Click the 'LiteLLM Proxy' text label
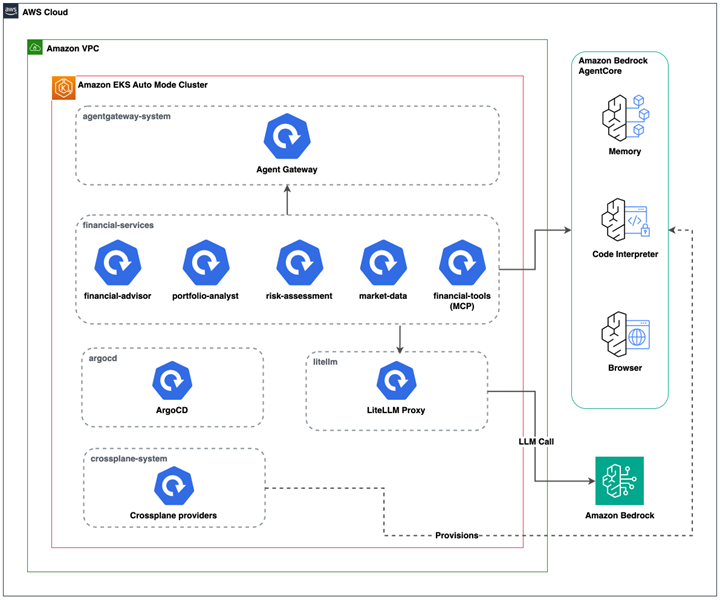Screen dimensions: 720x600 pos(396,410)
